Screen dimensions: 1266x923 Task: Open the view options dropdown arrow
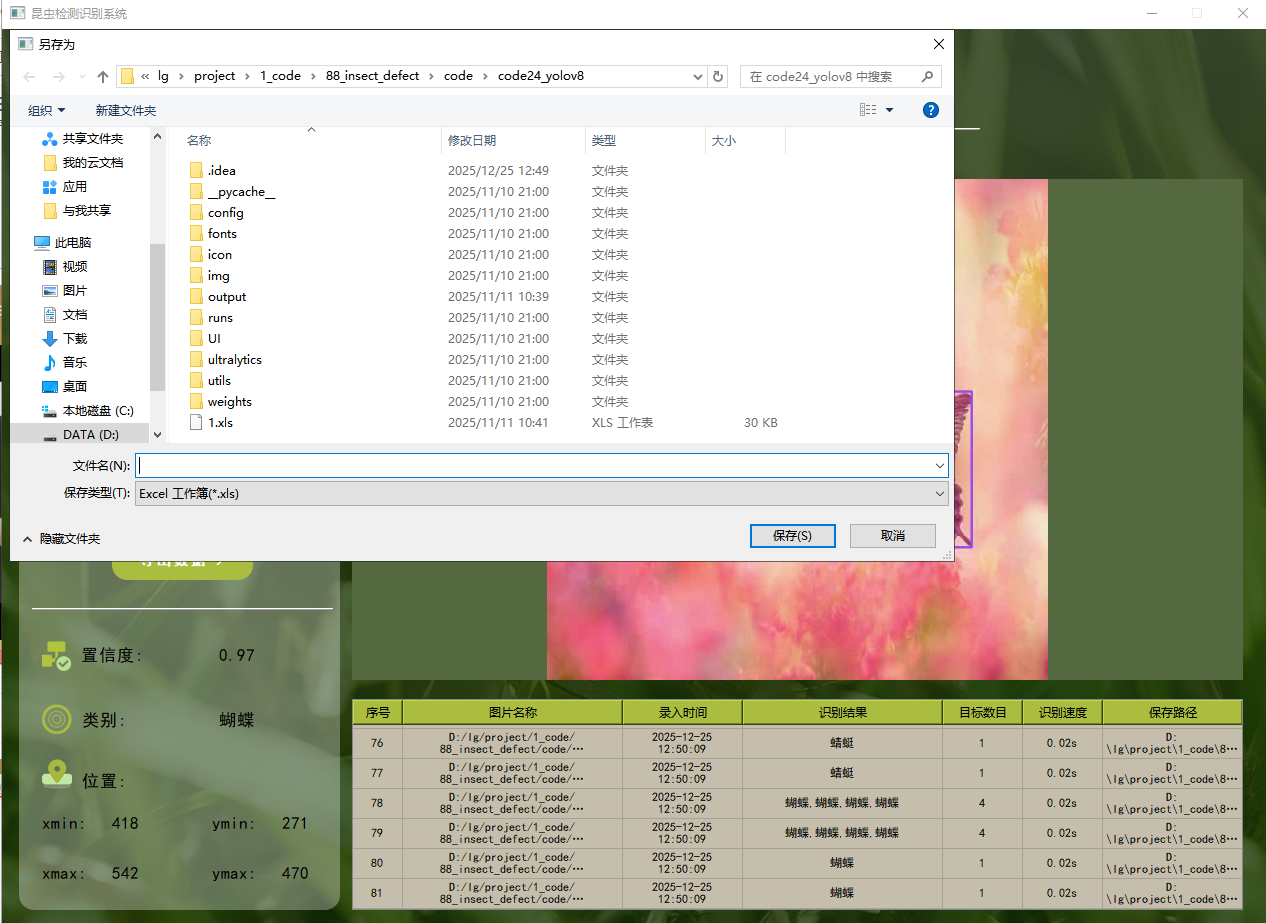(x=889, y=110)
